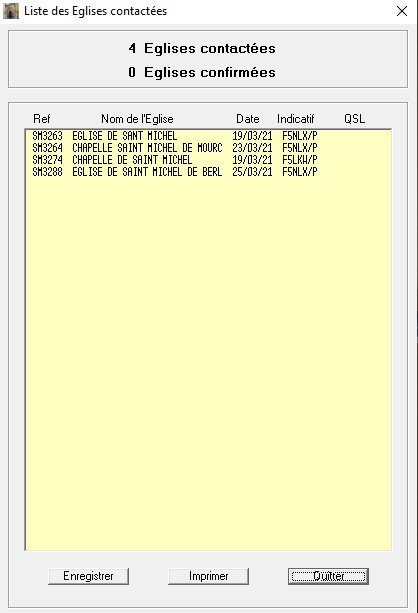This screenshot has width=418, height=613.
Task: Click the application icon in title bar
Action: [x=11, y=11]
